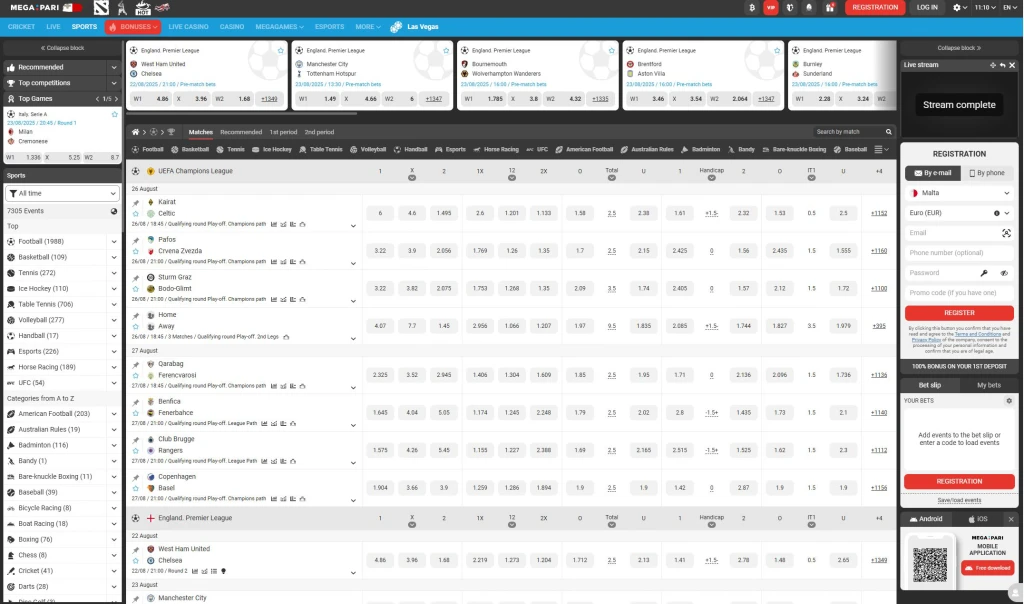1024x604 pixels.
Task: Expand more markets for Kairat vs Celtic
Action: pyautogui.click(x=353, y=226)
